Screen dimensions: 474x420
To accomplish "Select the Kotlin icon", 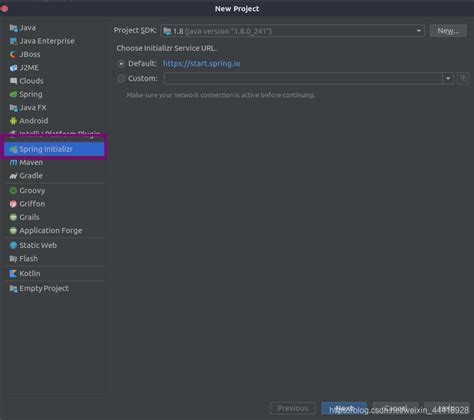I will [13, 274].
